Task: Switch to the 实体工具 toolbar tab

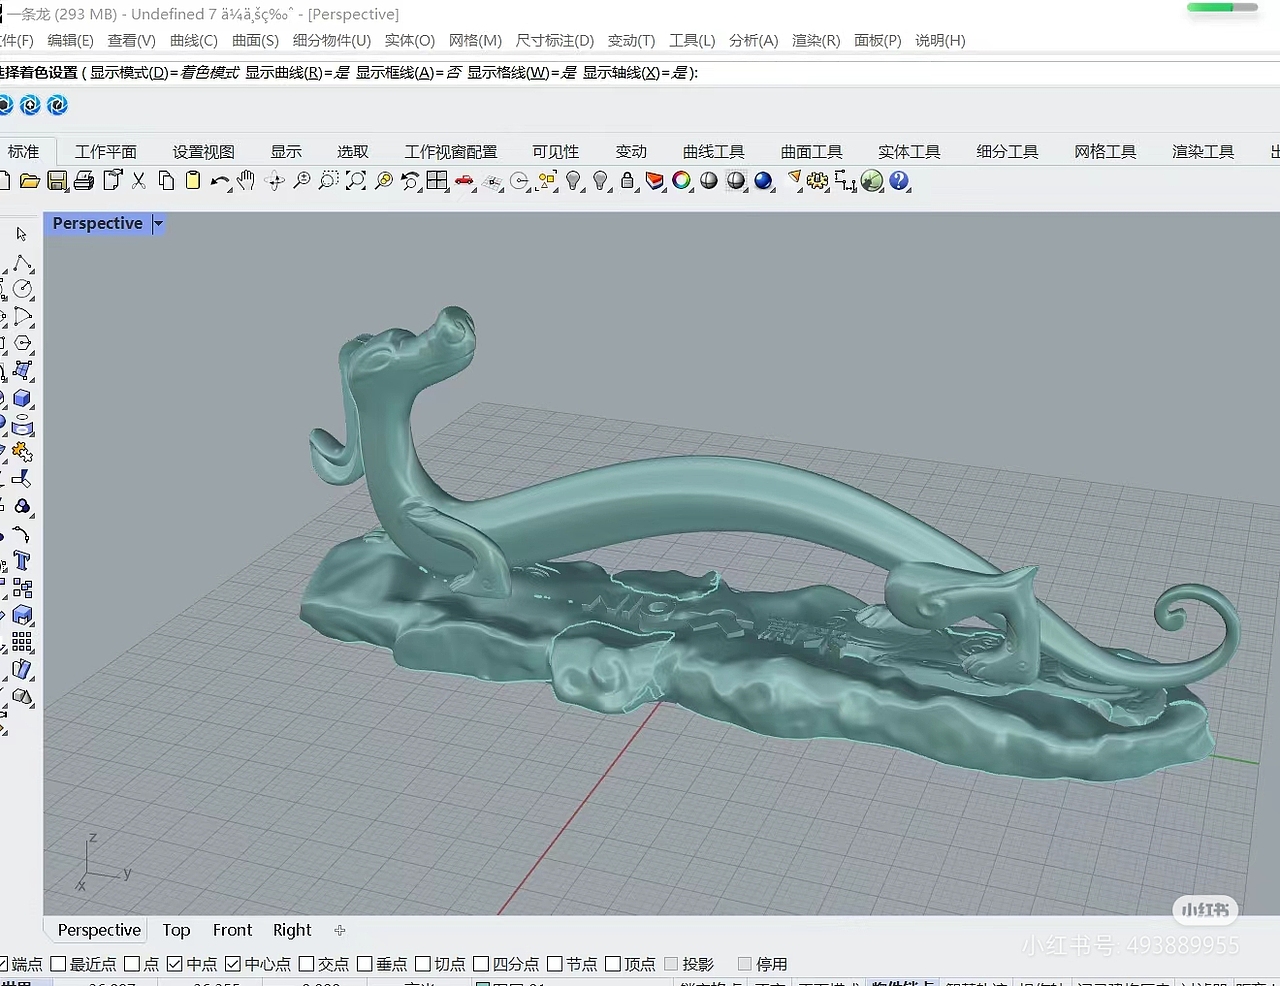Action: [909, 152]
